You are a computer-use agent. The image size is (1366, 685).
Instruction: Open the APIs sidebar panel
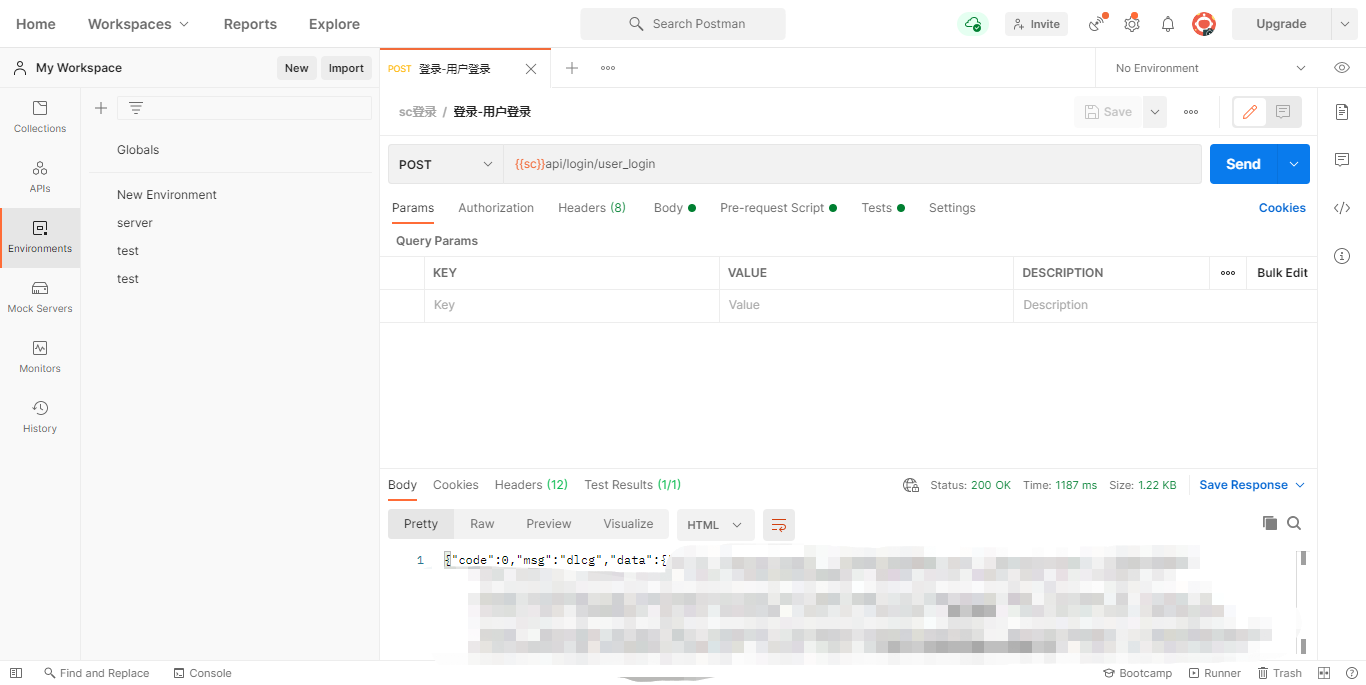click(x=40, y=177)
